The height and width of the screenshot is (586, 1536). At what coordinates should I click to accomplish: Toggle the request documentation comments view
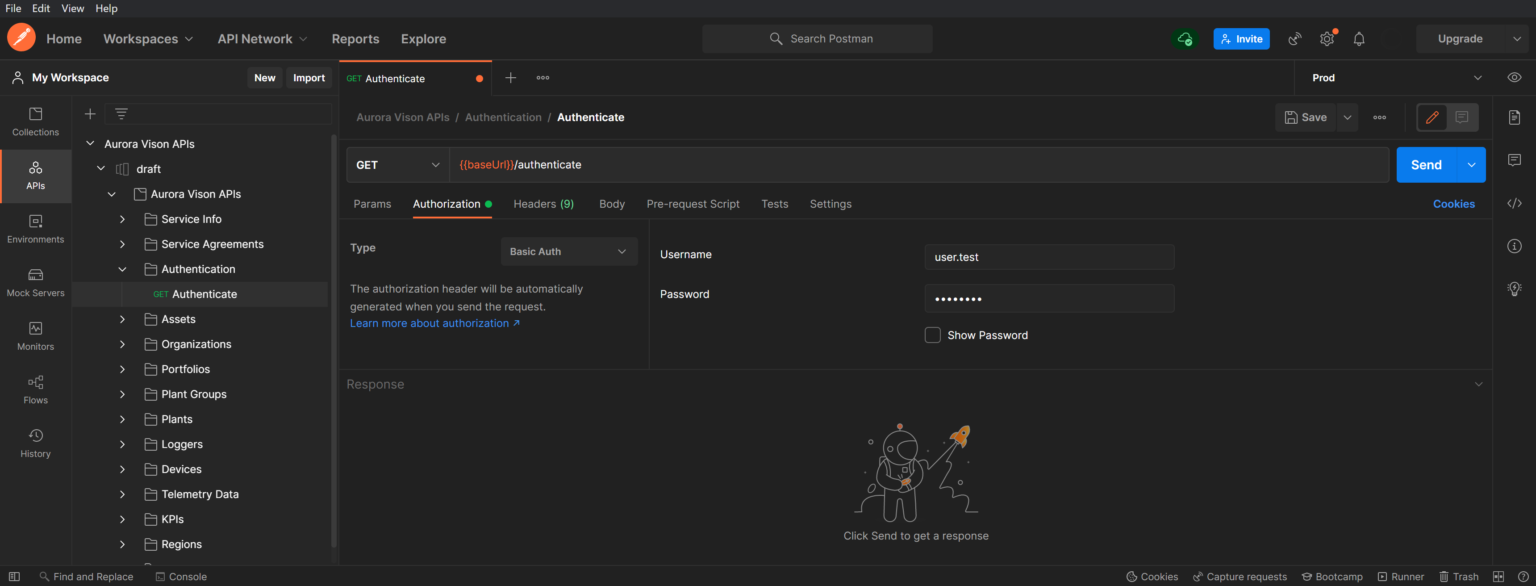(x=1462, y=117)
